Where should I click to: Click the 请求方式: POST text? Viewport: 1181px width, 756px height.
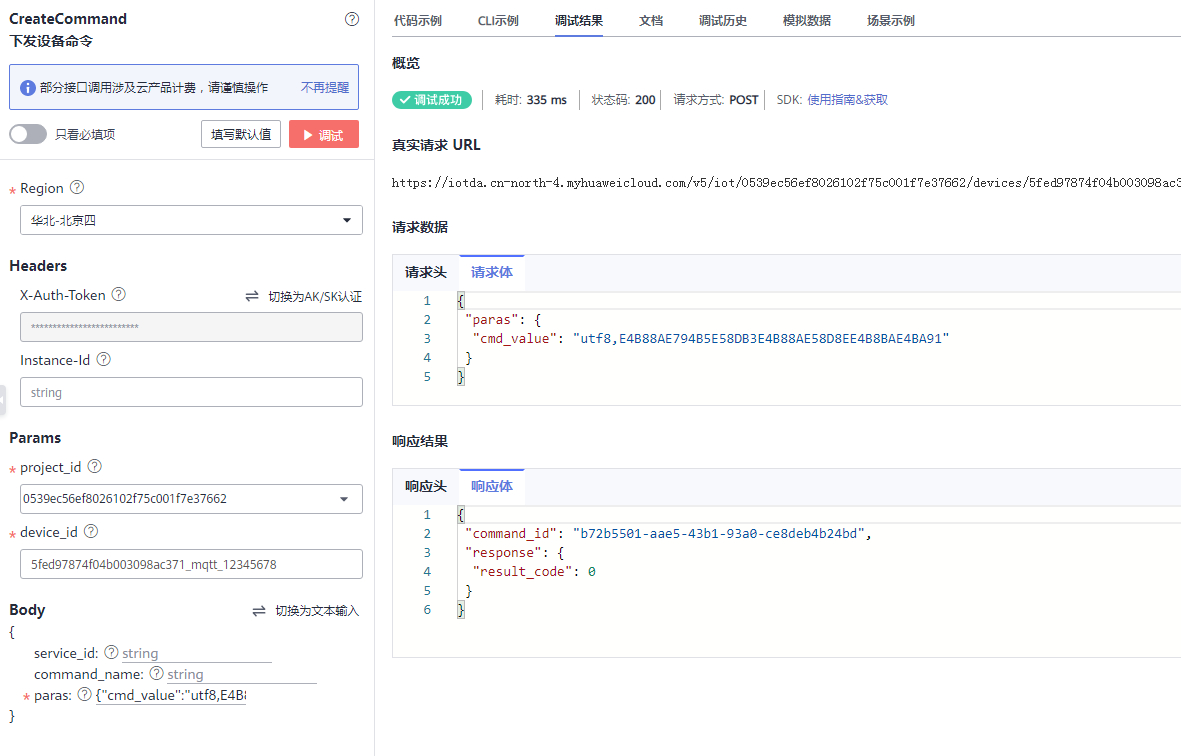click(x=716, y=99)
